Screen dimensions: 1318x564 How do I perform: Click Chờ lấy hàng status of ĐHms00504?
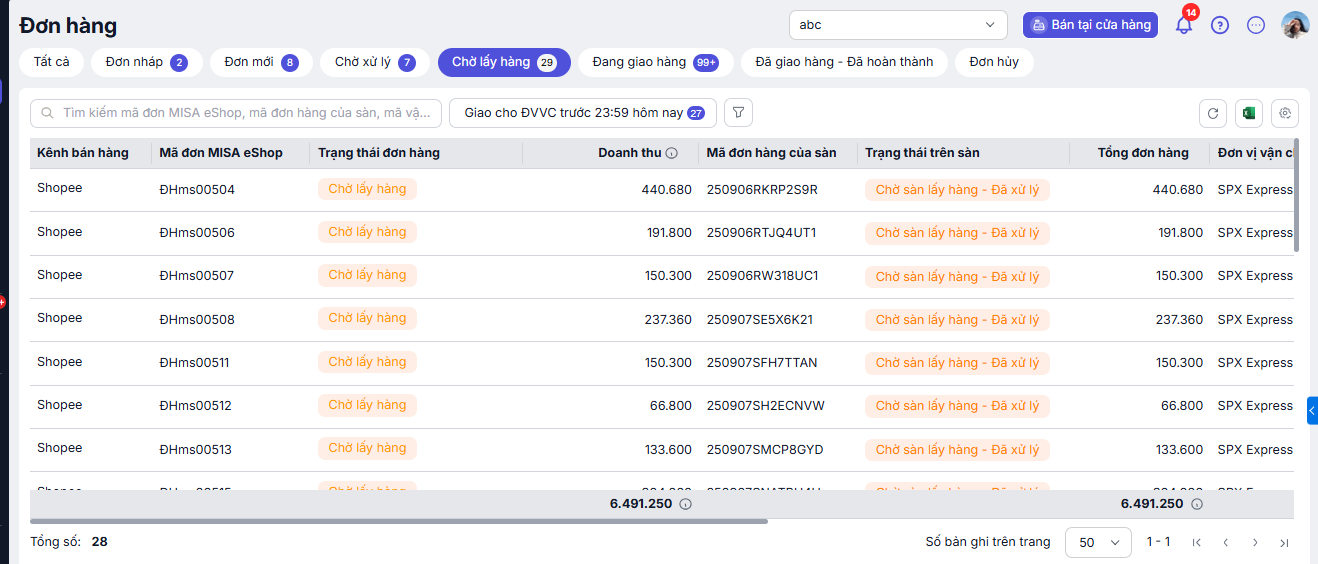tap(367, 189)
